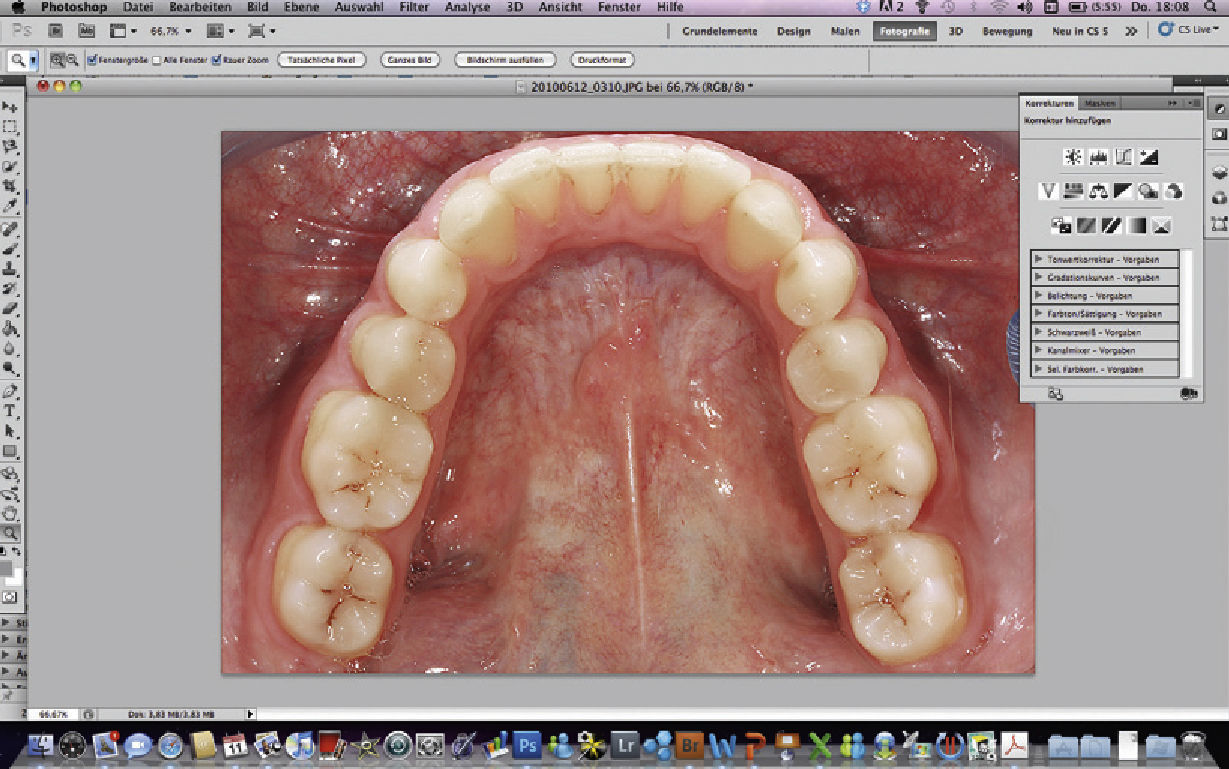Click the Bildschirm ausfüllen button
The height and width of the screenshot is (769, 1229).
coord(504,60)
